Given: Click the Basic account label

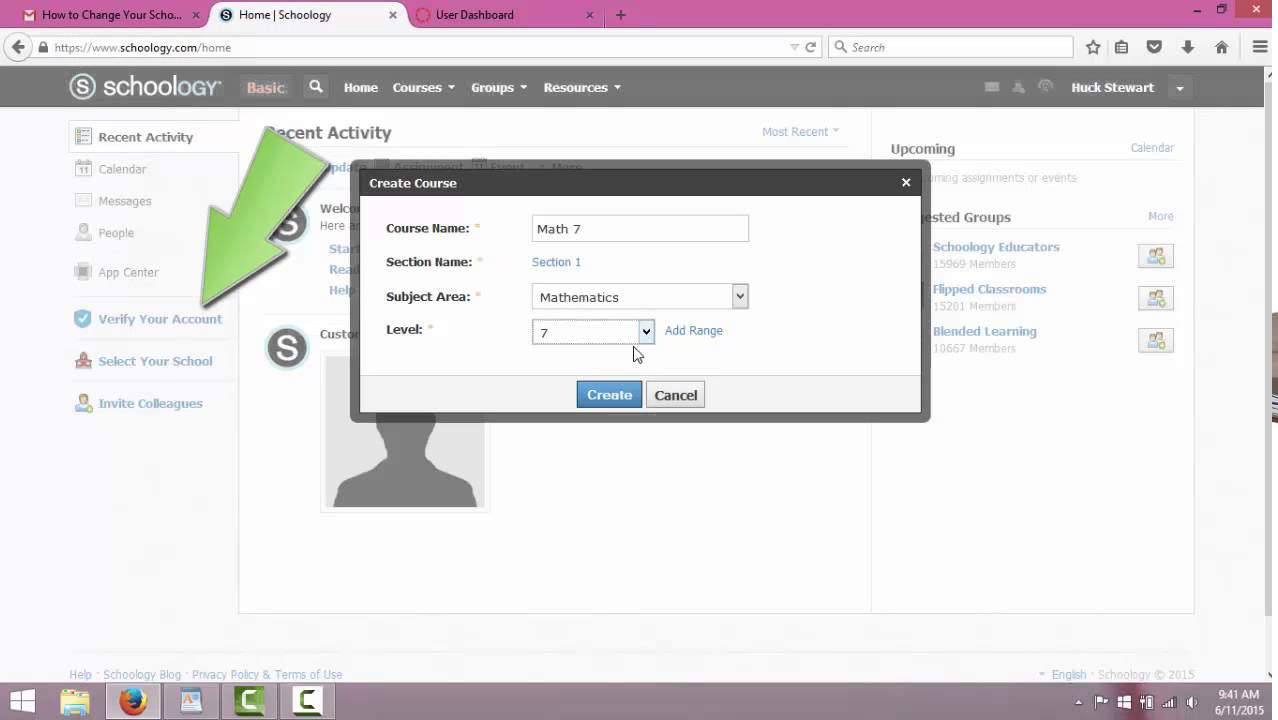Looking at the screenshot, I should 266,87.
